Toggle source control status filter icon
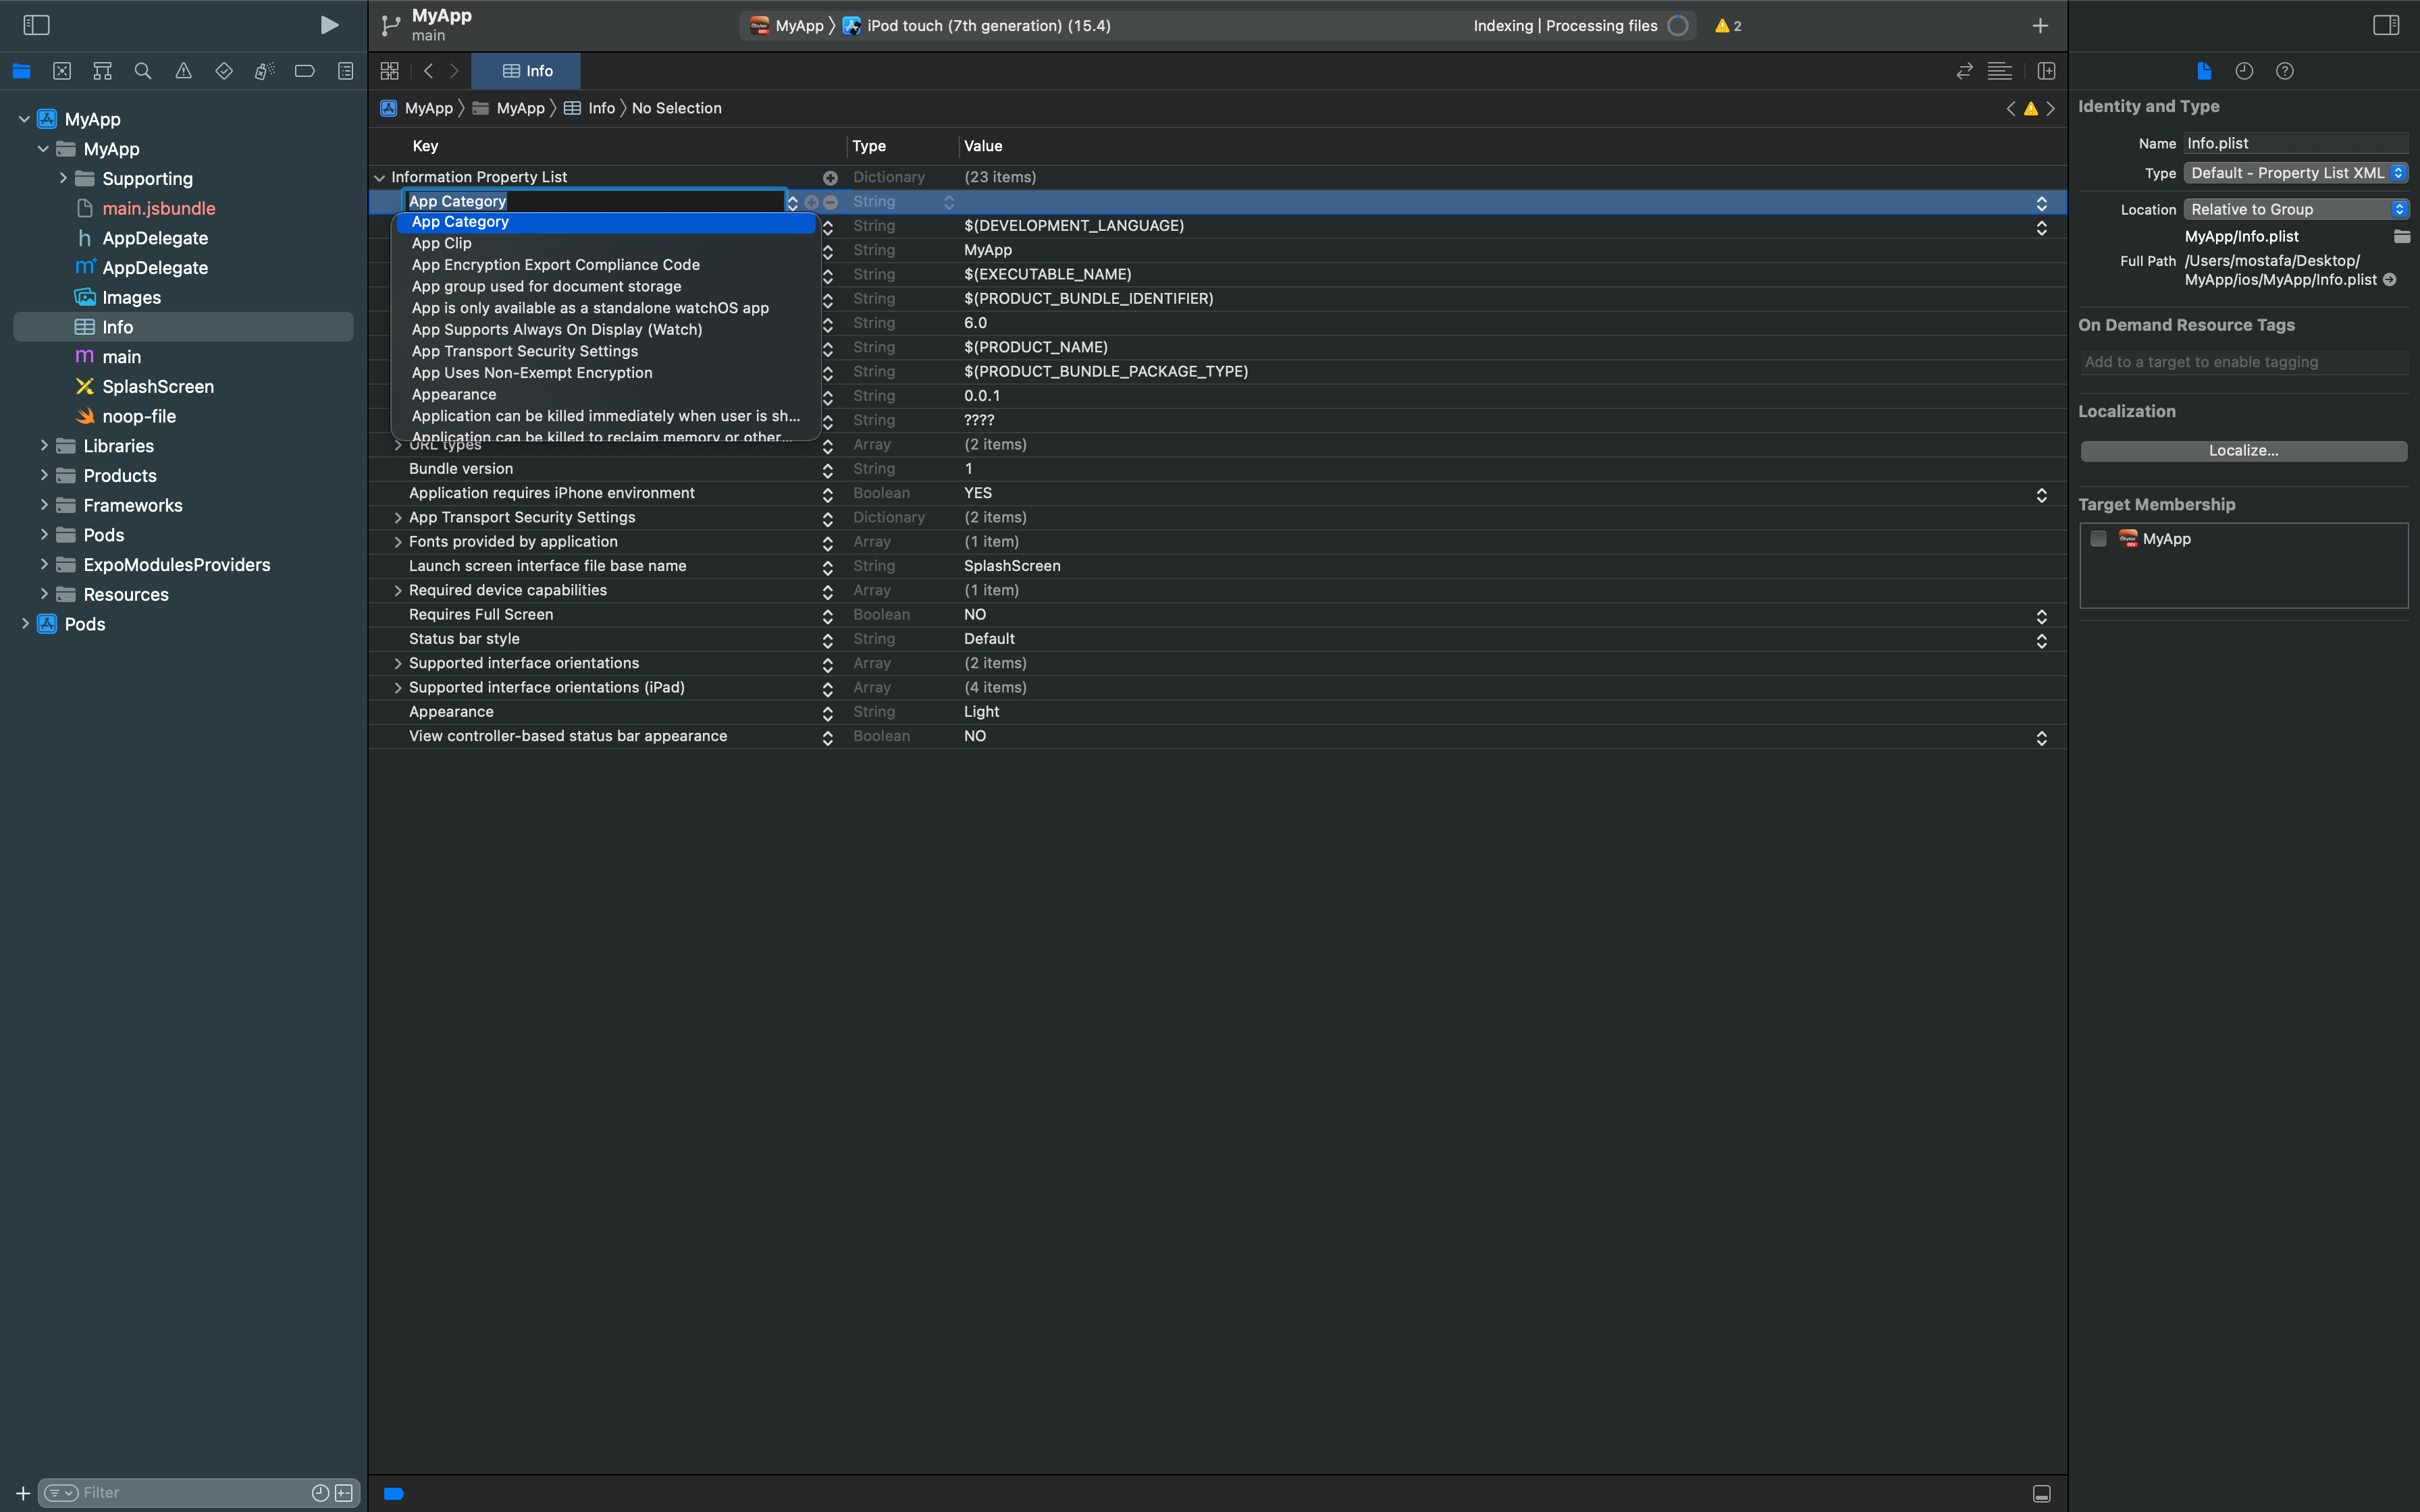 344,1493
